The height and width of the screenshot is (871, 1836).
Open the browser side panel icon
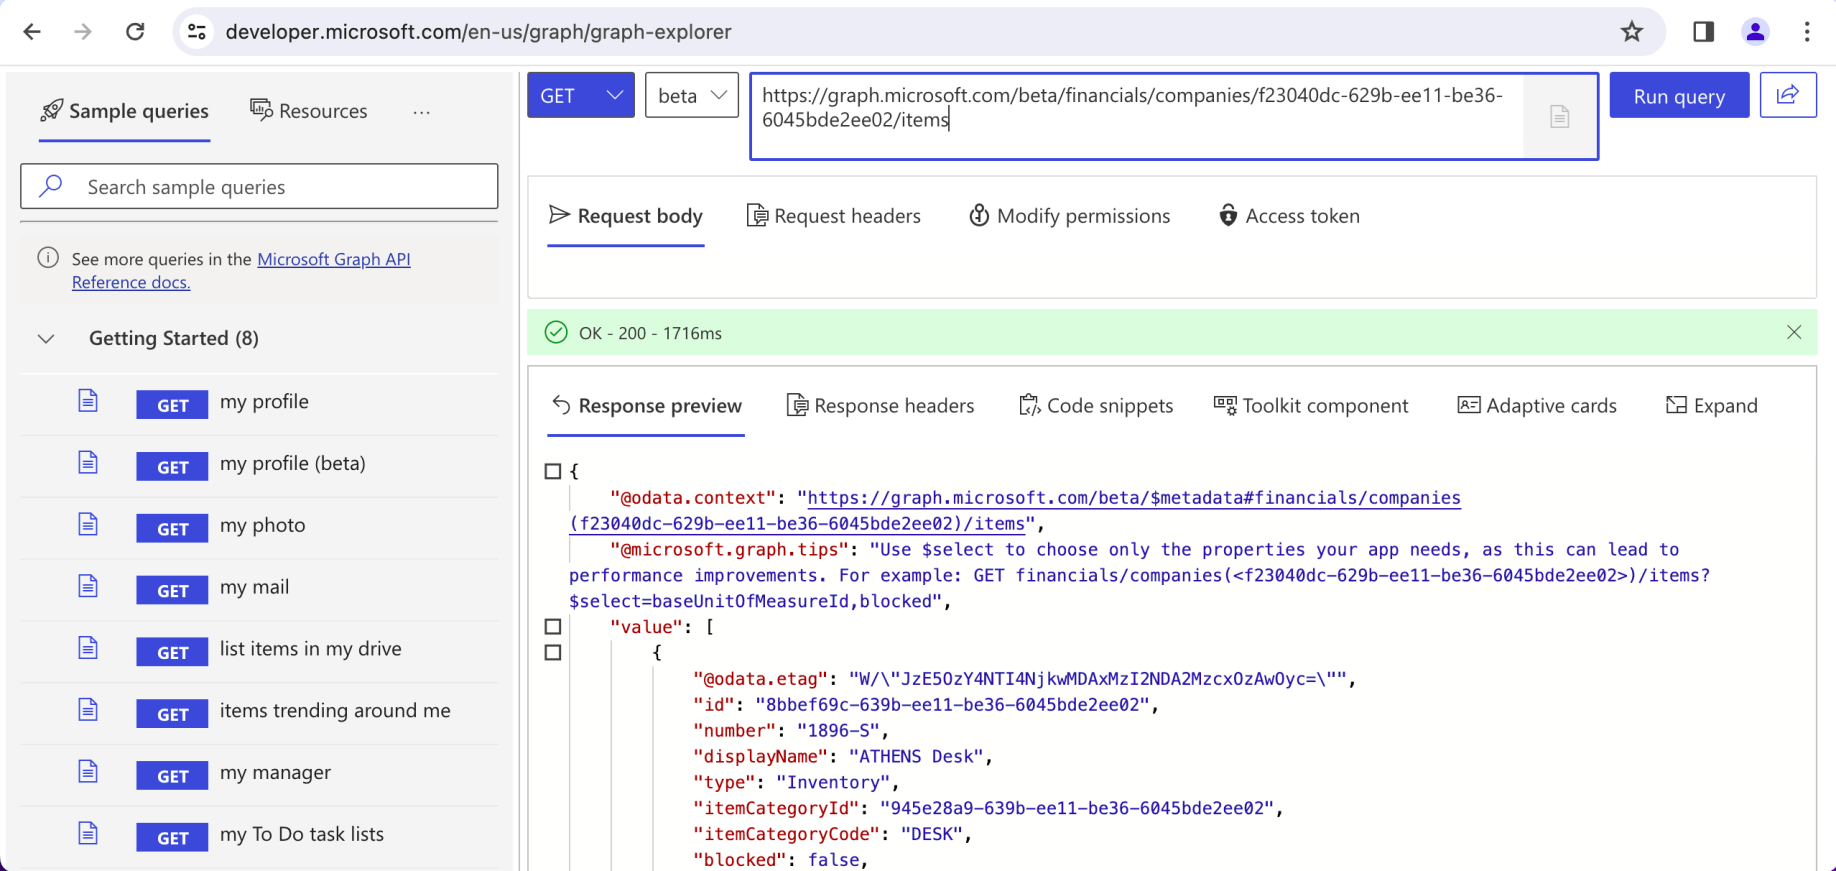1703,32
